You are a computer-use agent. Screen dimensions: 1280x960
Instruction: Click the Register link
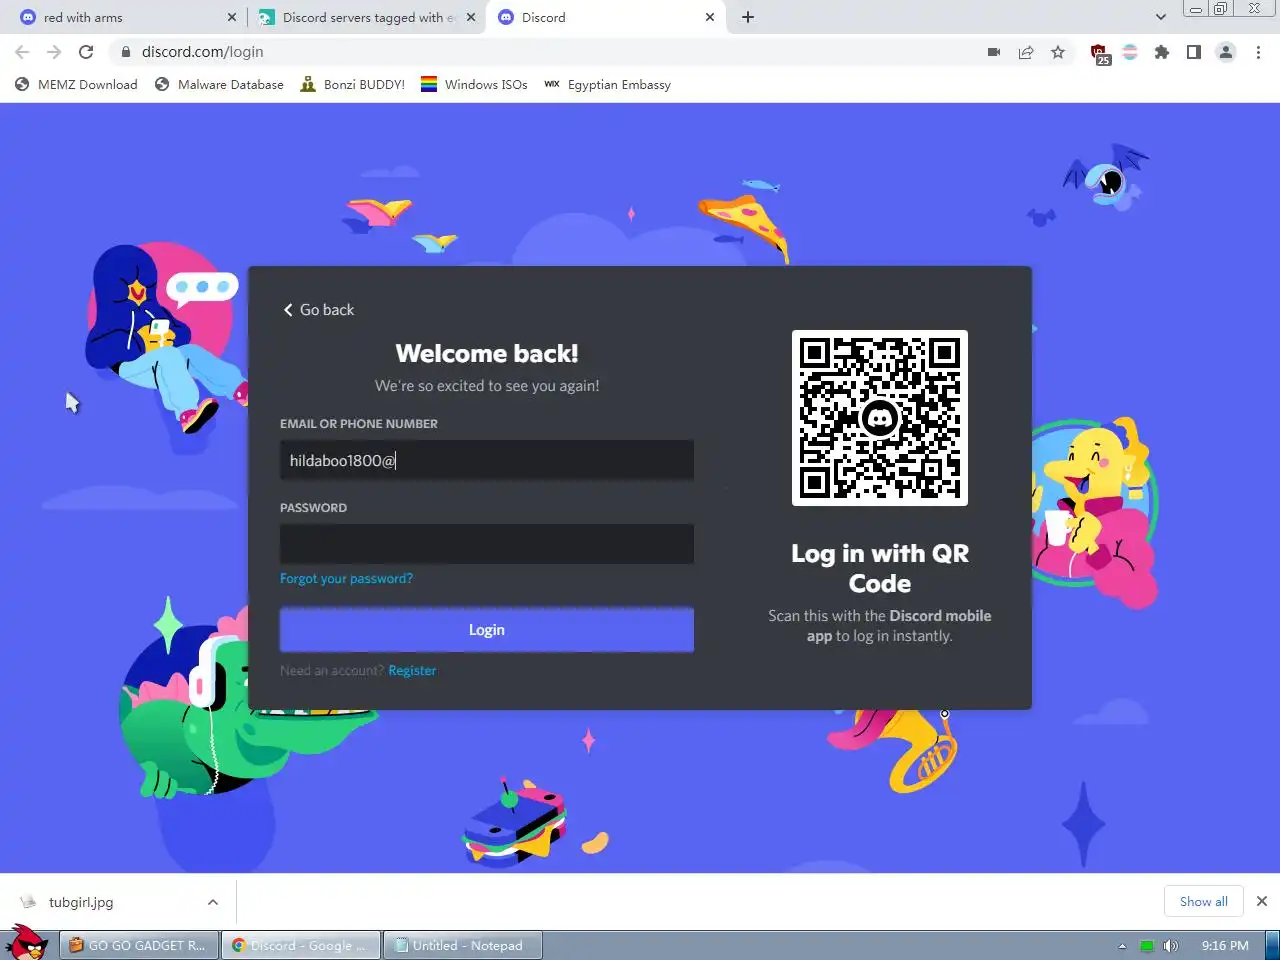click(x=412, y=671)
